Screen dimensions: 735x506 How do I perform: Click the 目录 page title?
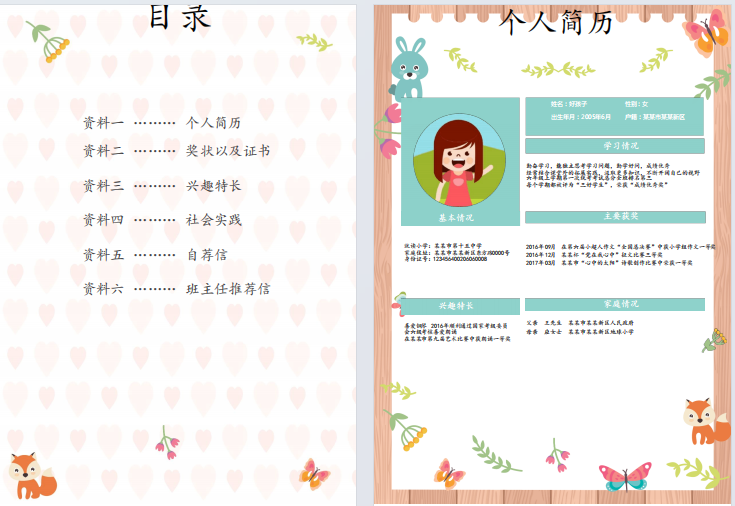(x=180, y=17)
